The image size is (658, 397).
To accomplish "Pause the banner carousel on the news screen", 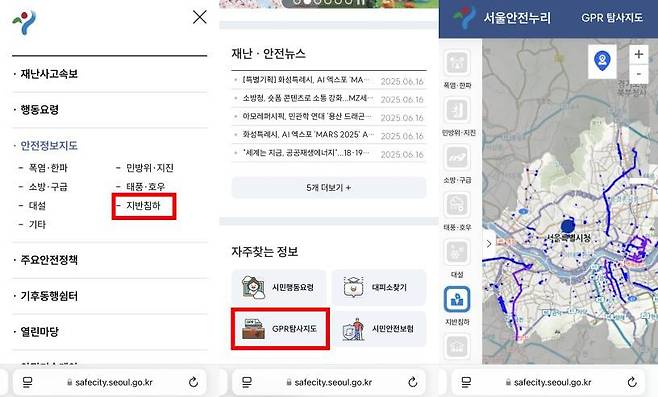I will pos(360,2).
